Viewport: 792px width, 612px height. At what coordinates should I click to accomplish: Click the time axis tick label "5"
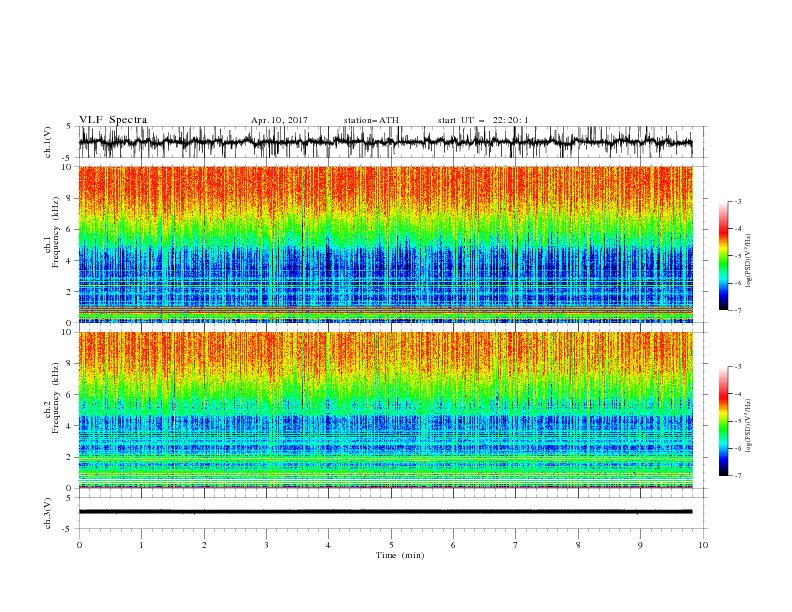pos(391,545)
